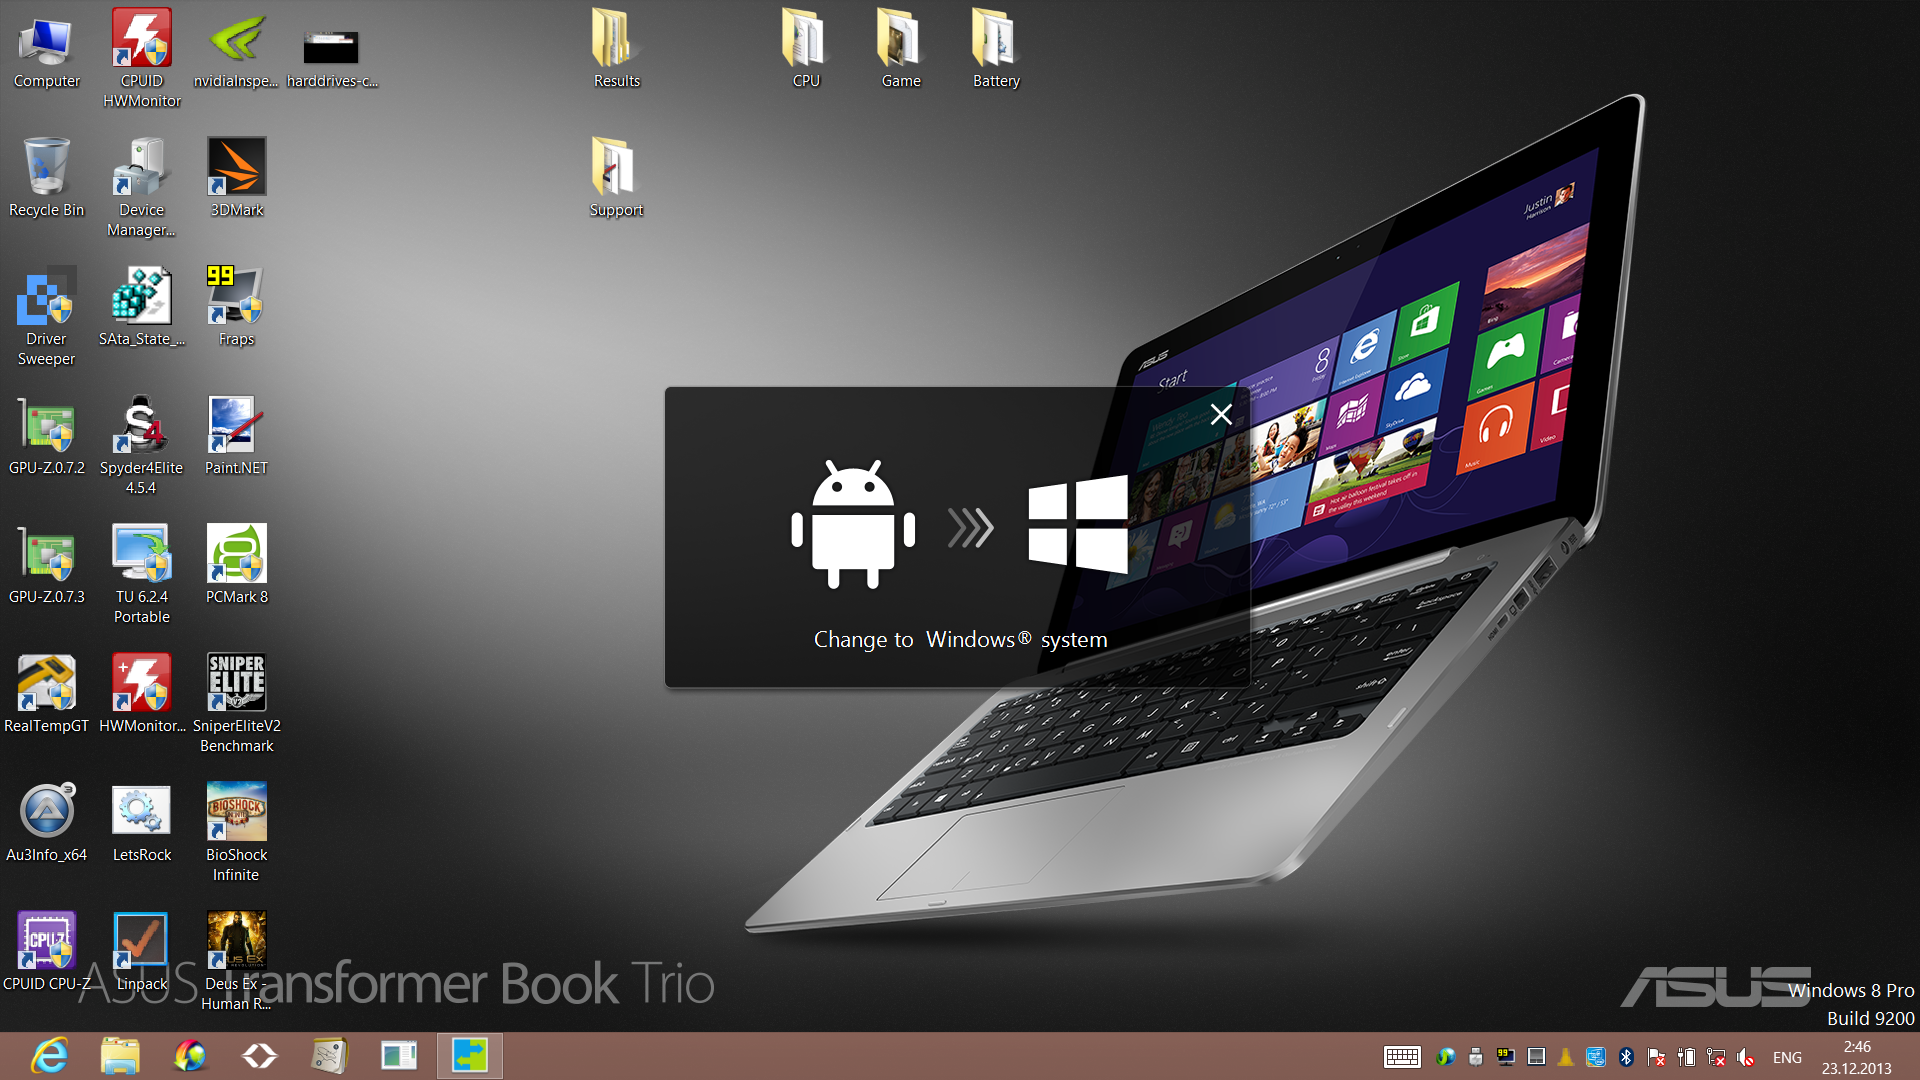Select the RealTempGT shortcut
Screen dimensions: 1920x1080
click(x=46, y=696)
